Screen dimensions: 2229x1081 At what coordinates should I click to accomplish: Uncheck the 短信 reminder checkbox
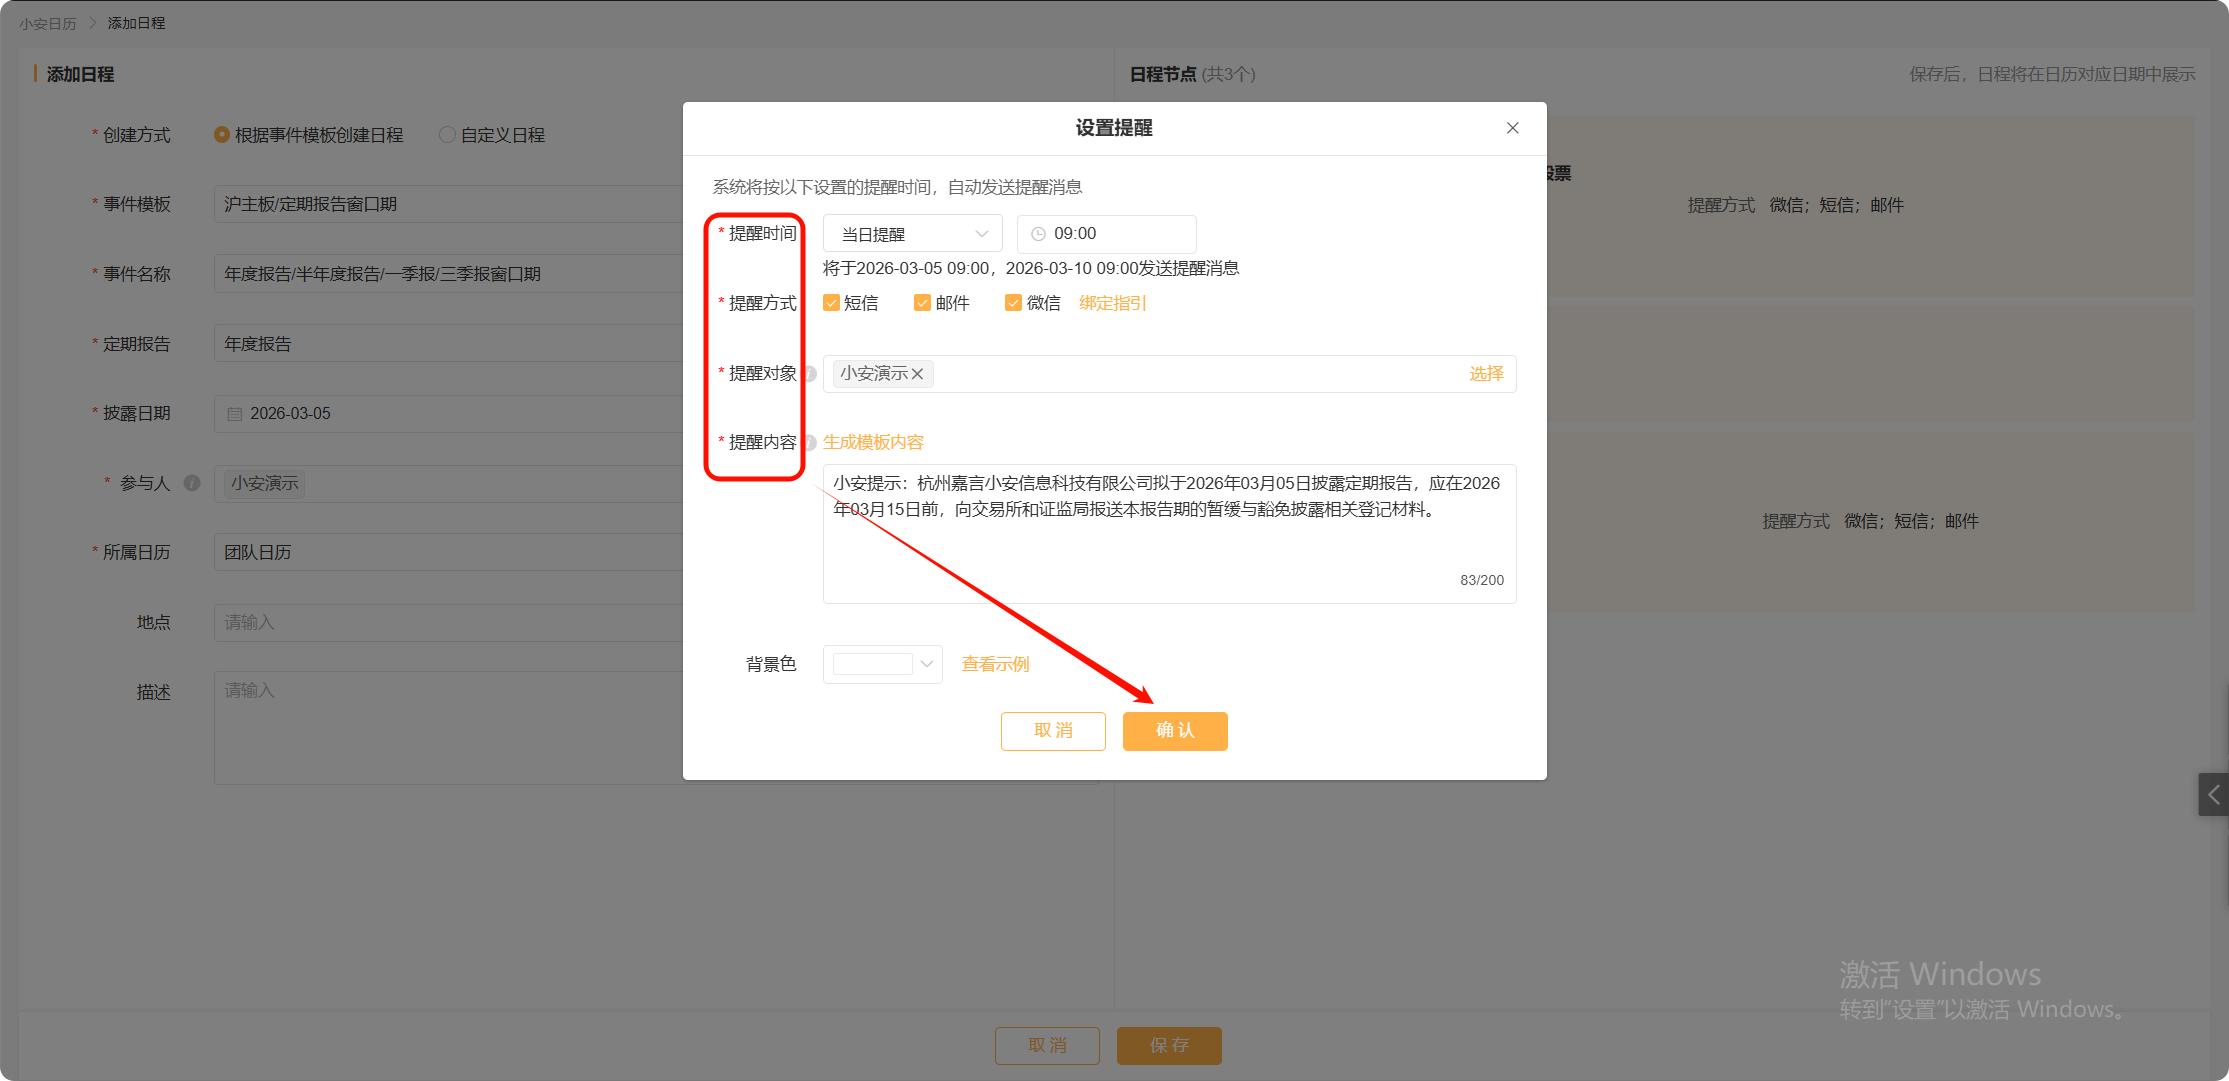pyautogui.click(x=831, y=303)
